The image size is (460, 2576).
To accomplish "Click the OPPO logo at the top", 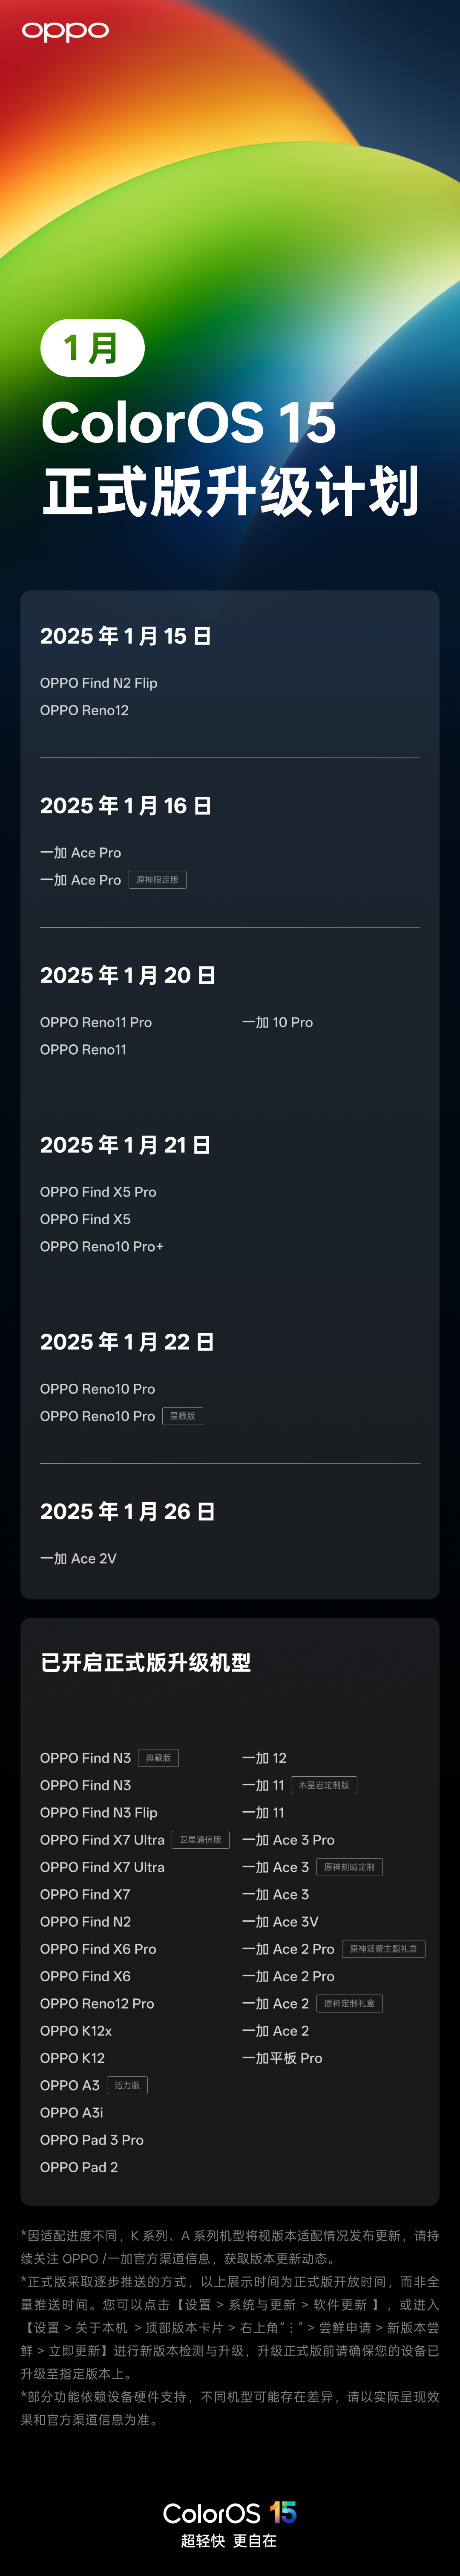I will (x=65, y=31).
